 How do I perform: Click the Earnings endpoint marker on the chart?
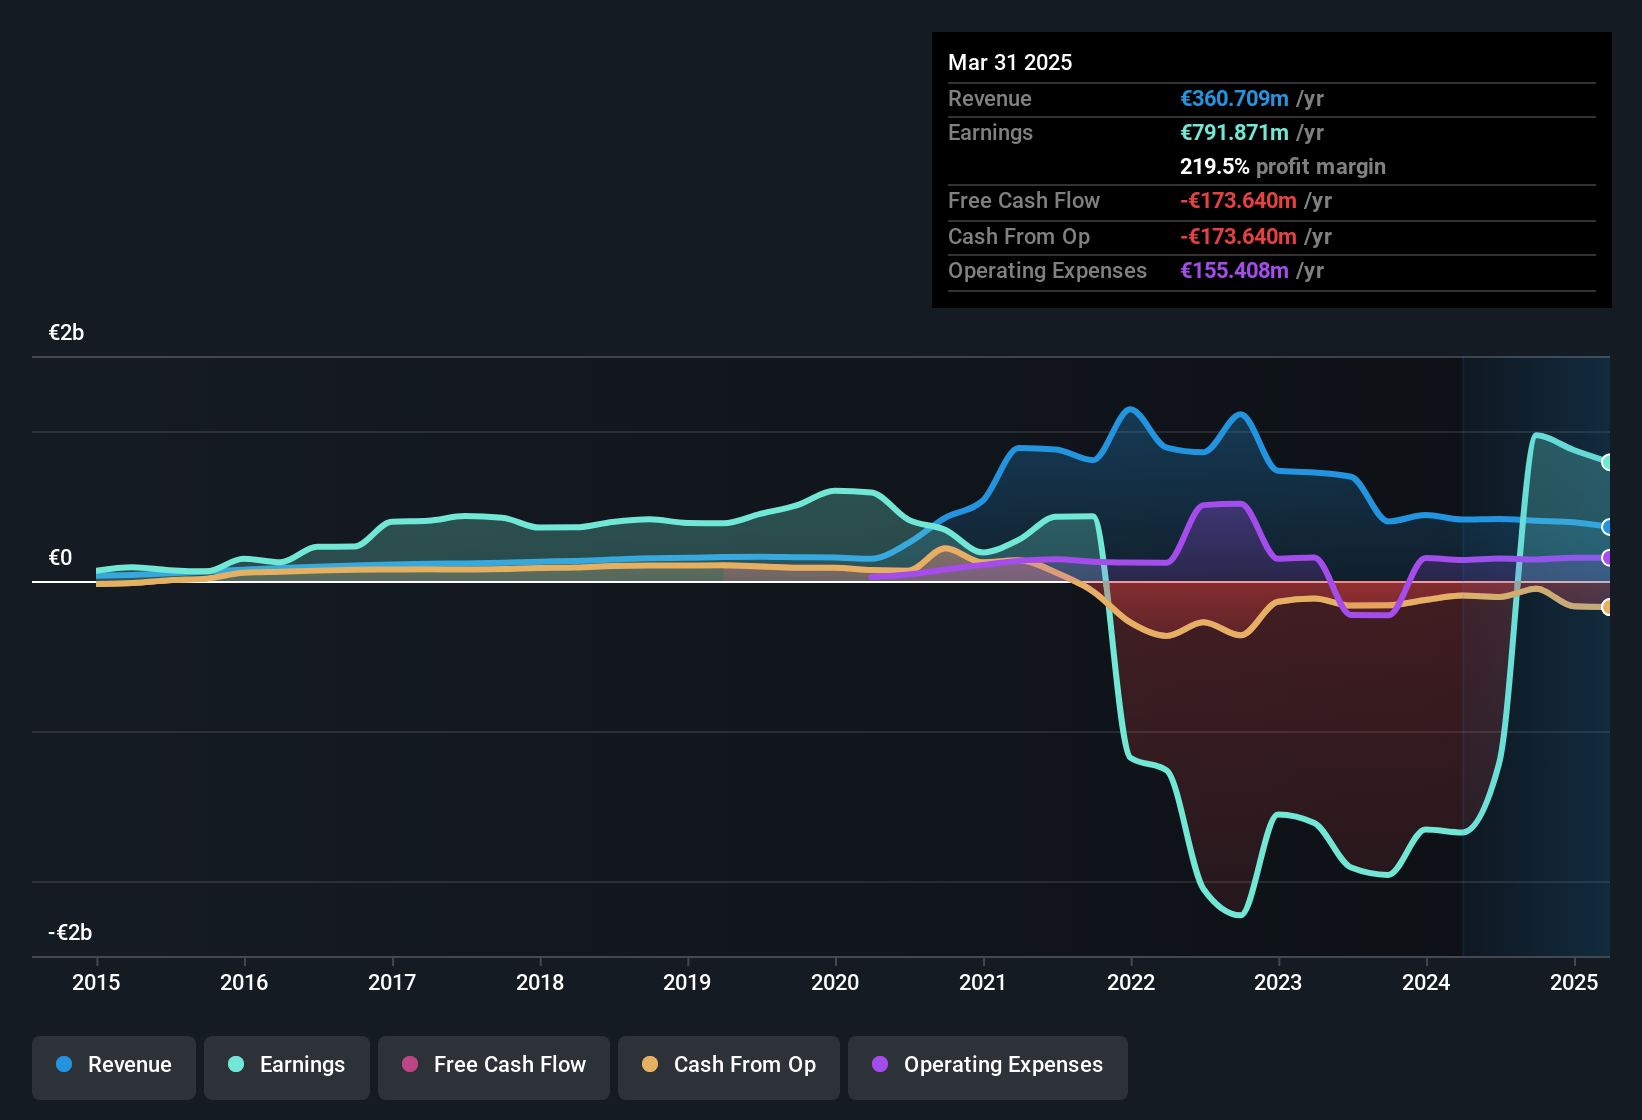click(x=1607, y=462)
